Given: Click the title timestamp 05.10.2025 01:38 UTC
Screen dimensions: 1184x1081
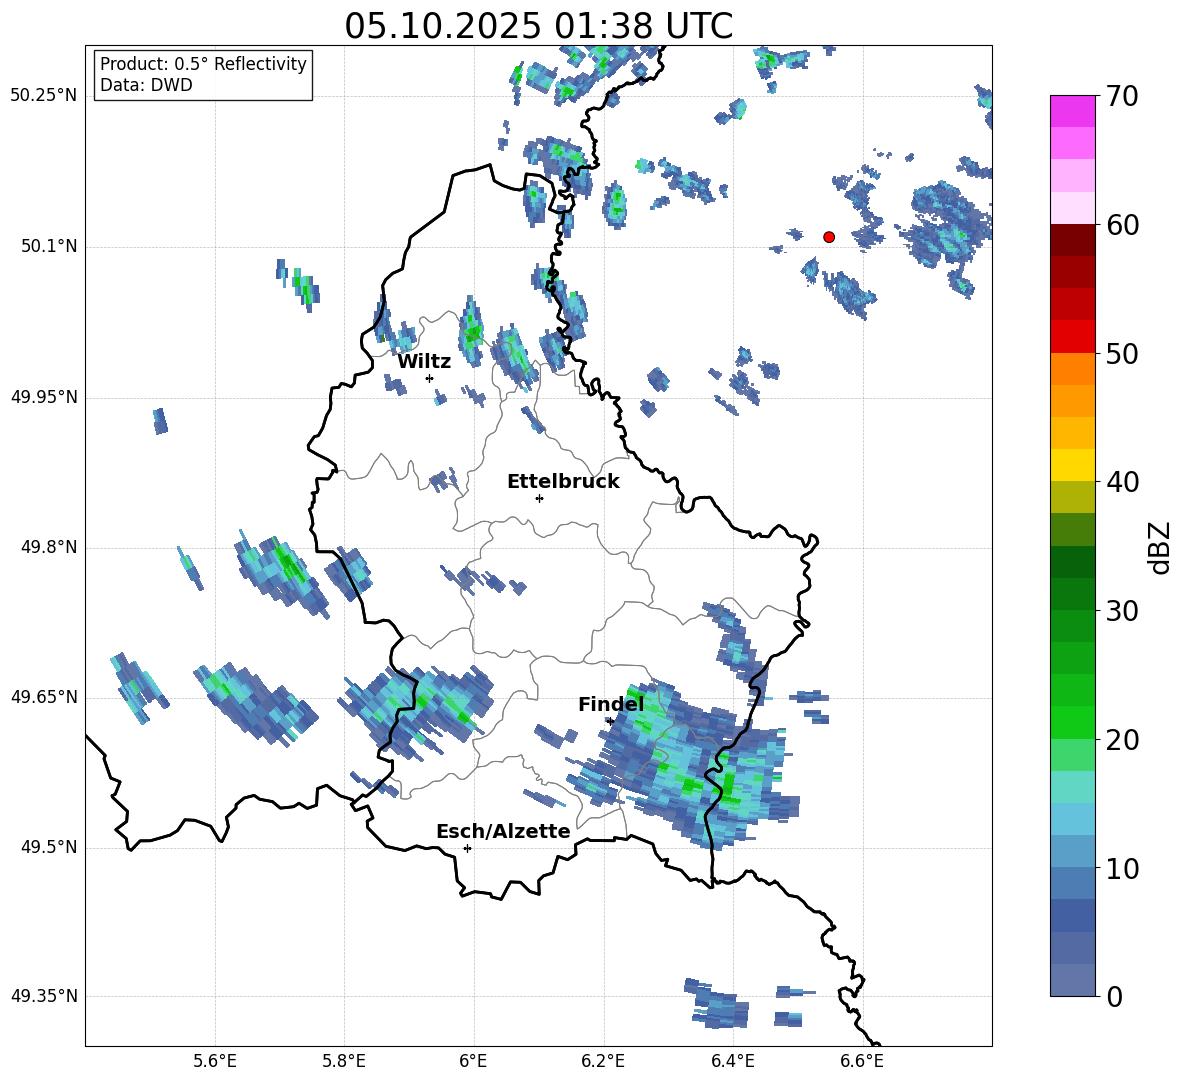Looking at the screenshot, I should pyautogui.click(x=538, y=26).
